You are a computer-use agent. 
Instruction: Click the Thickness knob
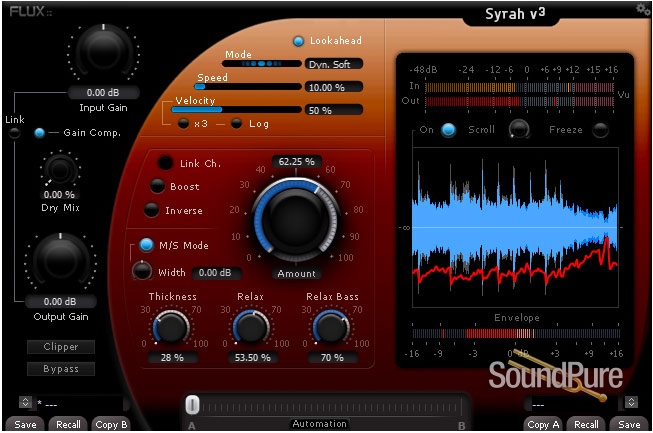[172, 327]
